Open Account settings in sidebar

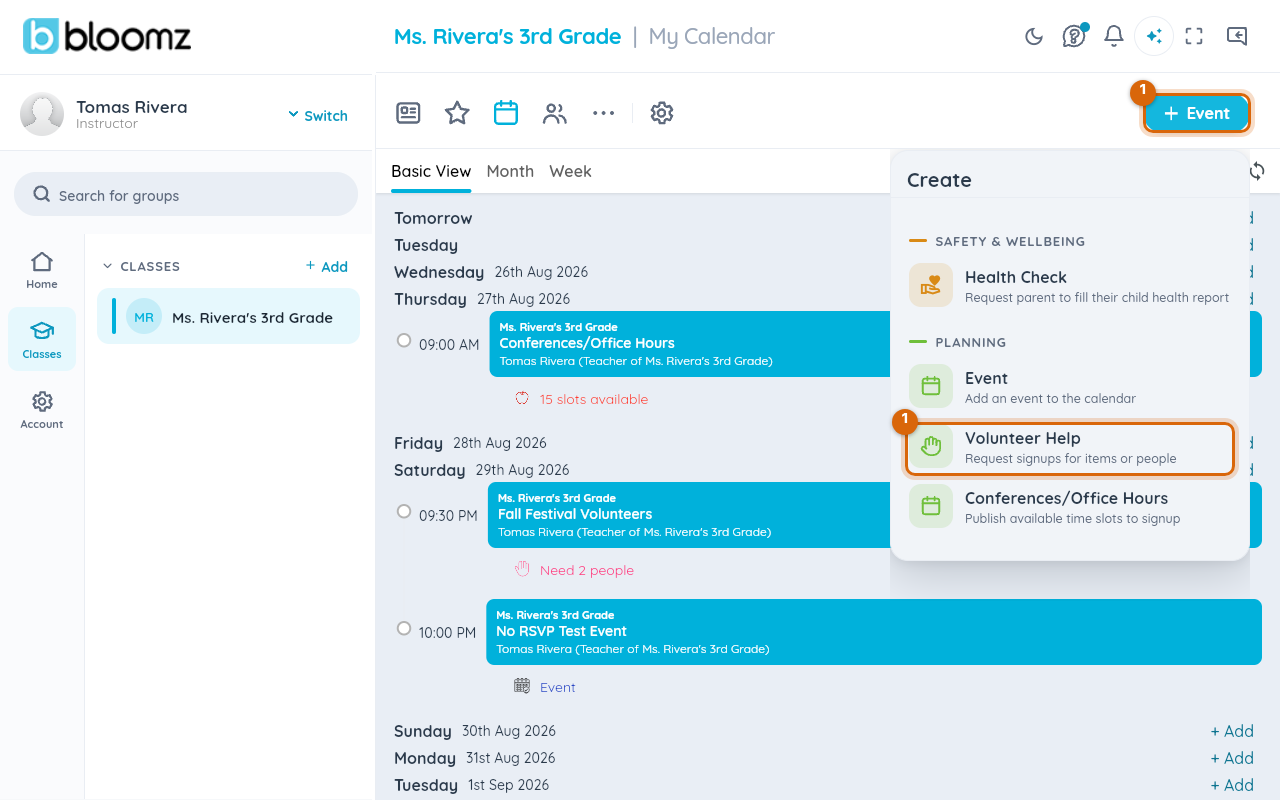(x=42, y=409)
